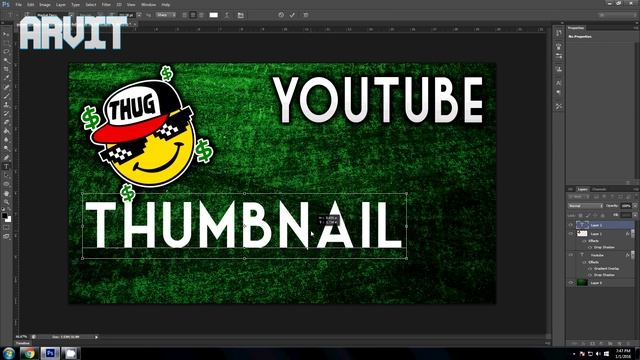Image resolution: width=640 pixels, height=360 pixels.
Task: Collapse the Youtube layer's fx effects list
Action: 633,255
